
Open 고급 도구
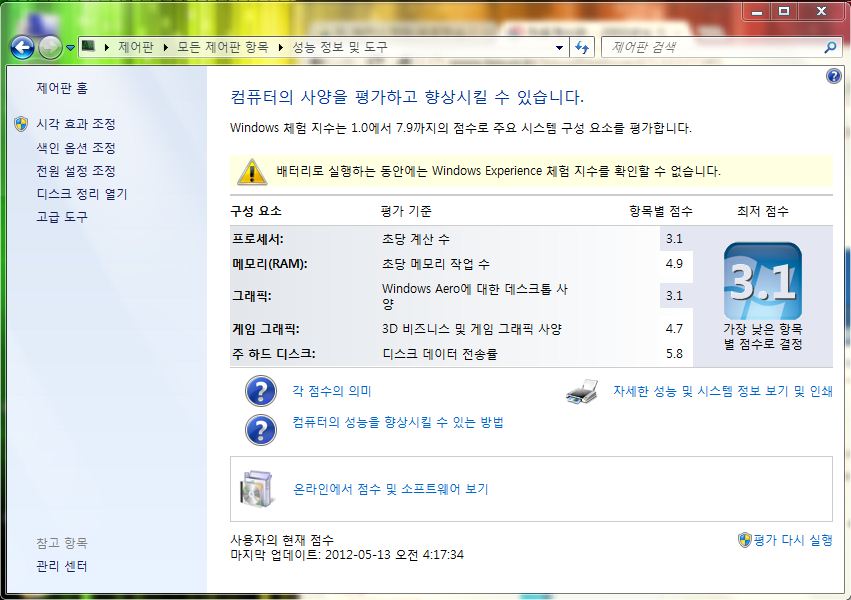(62, 217)
